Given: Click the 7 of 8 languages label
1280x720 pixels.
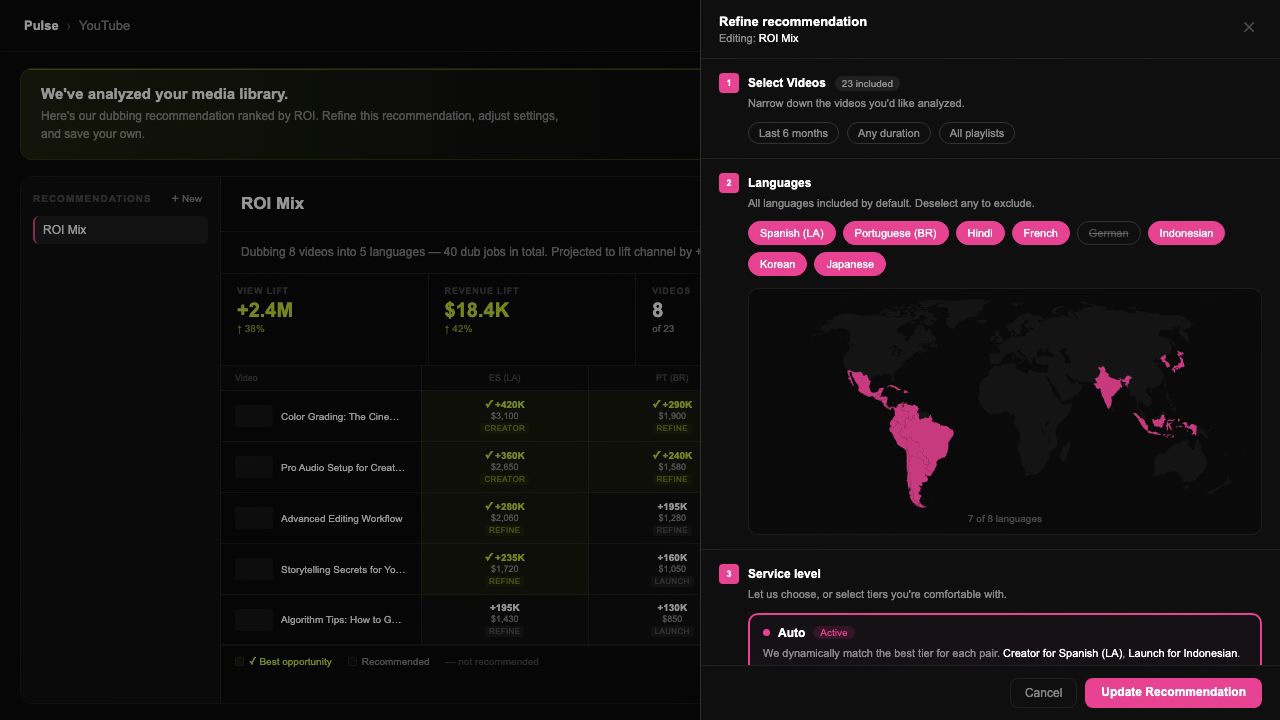Looking at the screenshot, I should [1005, 519].
